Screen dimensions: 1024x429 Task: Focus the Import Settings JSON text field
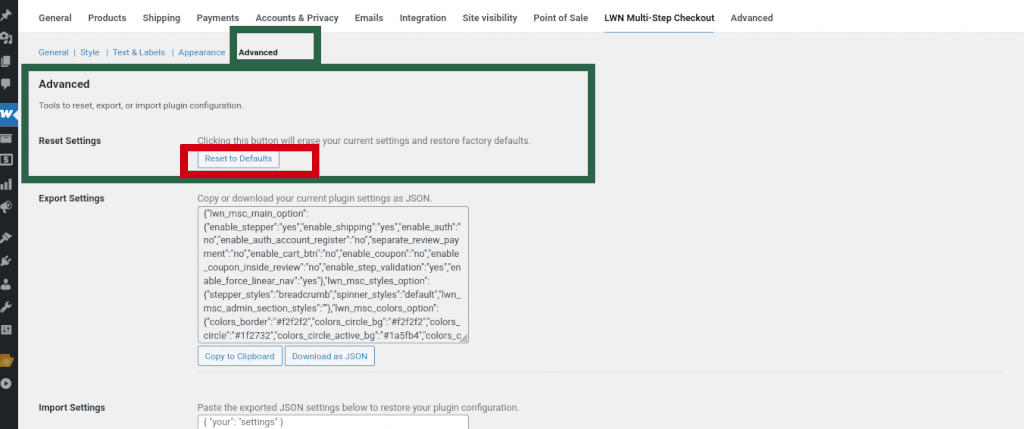333,422
